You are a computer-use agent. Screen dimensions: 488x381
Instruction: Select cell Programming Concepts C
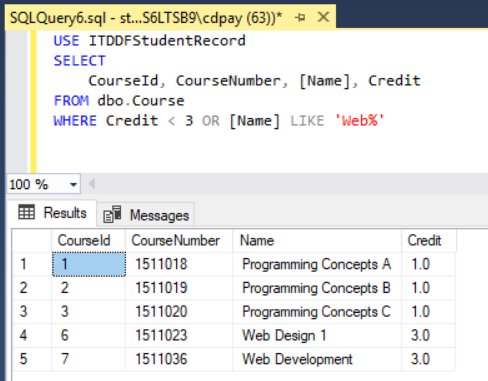point(317,312)
